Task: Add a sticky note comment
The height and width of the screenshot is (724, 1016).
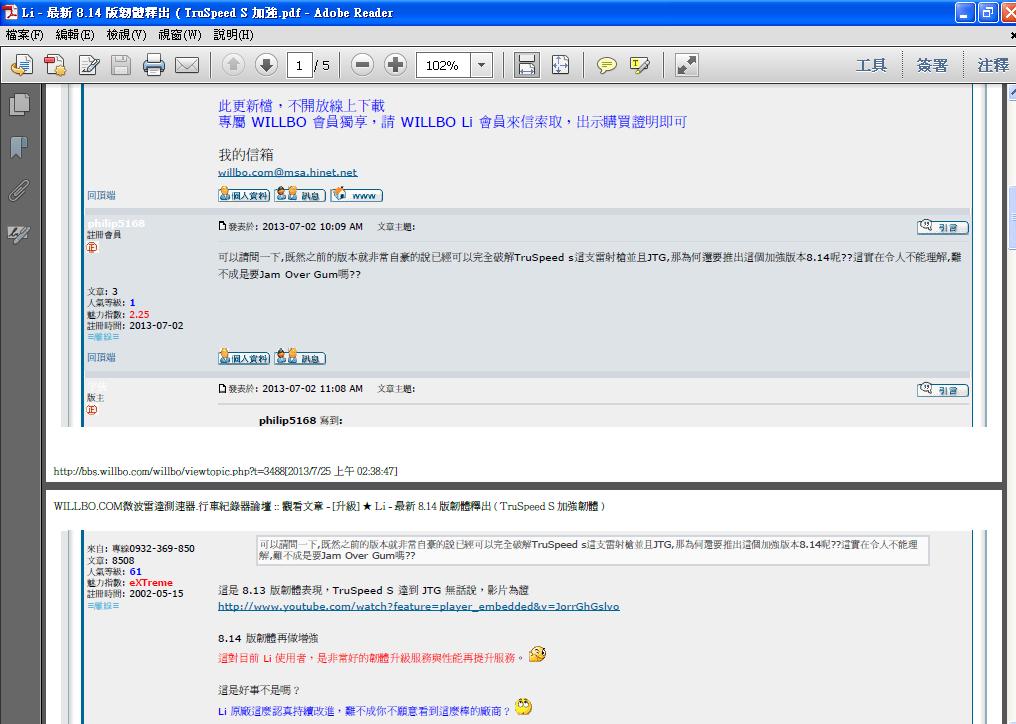Action: tap(606, 66)
